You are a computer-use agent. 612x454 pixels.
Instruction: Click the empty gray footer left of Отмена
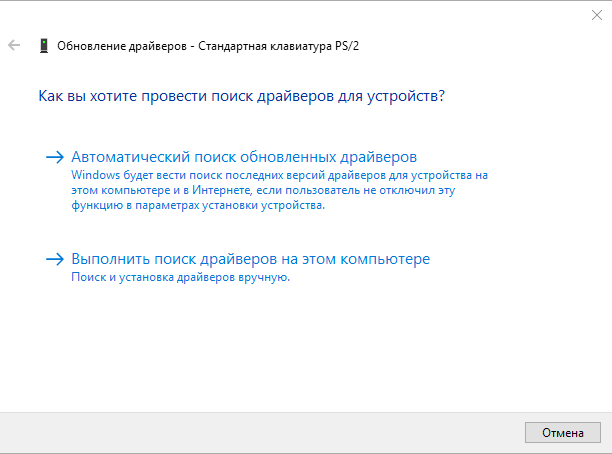click(x=260, y=432)
